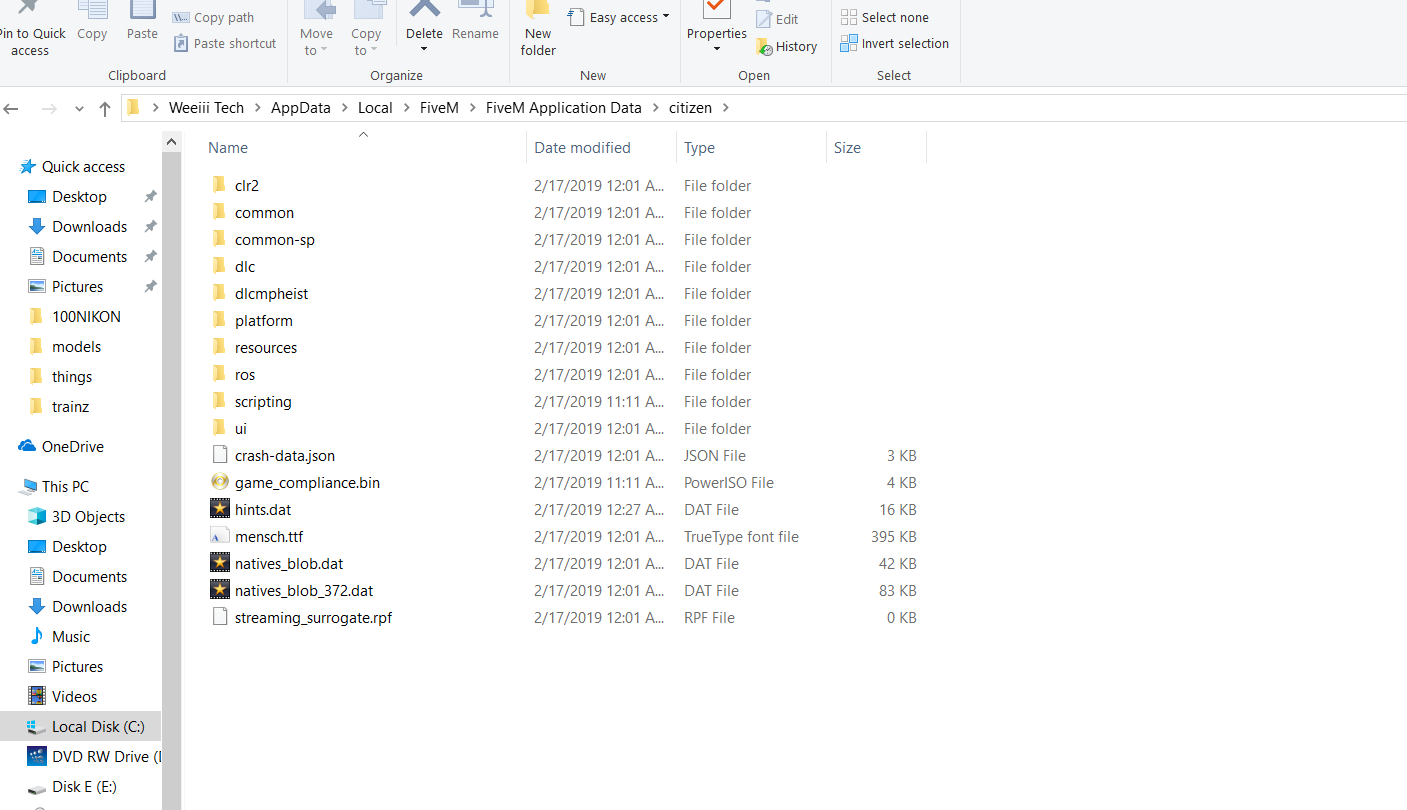Sort files by Date modified column
This screenshot has width=1407, height=810.
[582, 148]
